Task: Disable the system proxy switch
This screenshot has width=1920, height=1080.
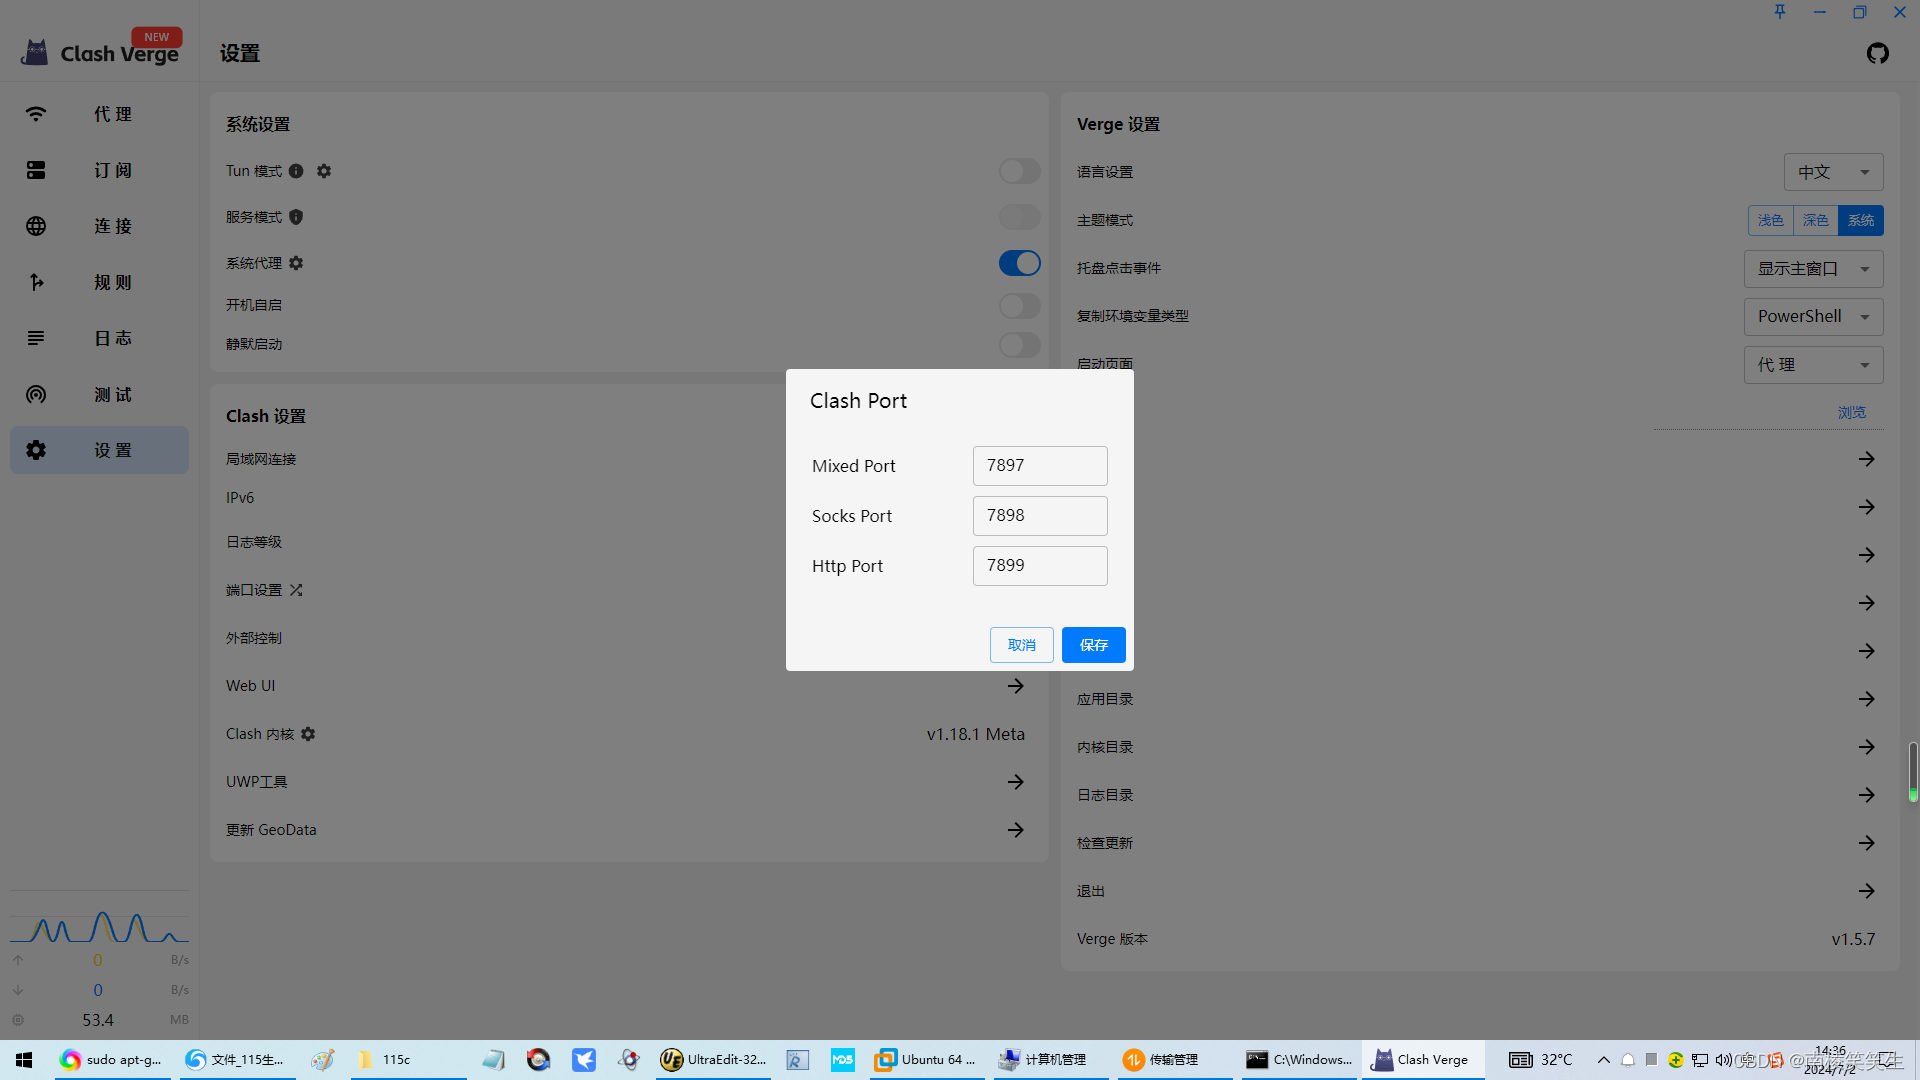Action: pyautogui.click(x=1019, y=263)
